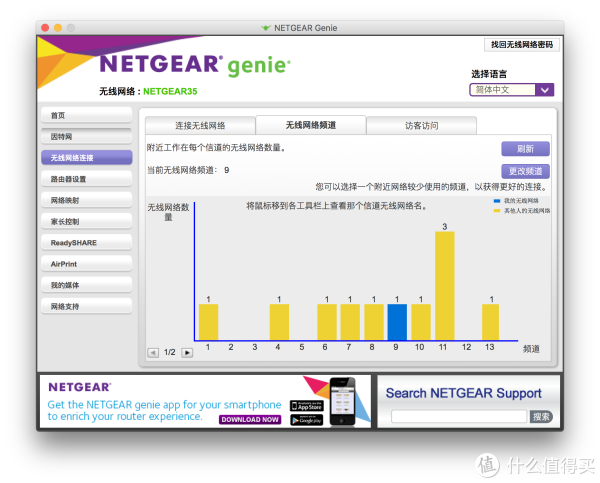Screen dimensions: 600x483
Task: Close the NETGEAR Genie window
Action: 45,28
